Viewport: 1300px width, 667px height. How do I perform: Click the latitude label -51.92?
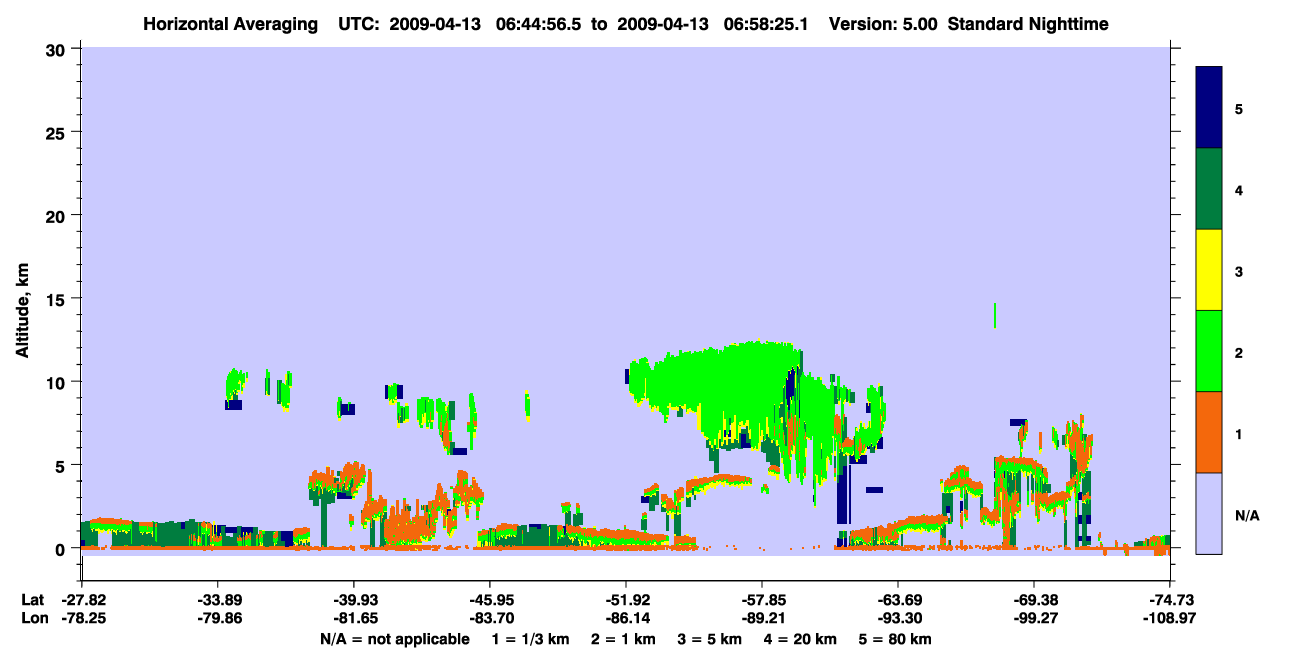(626, 600)
